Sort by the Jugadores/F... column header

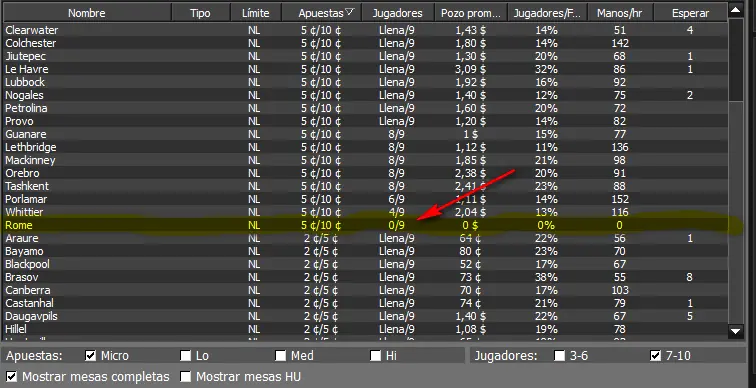click(547, 13)
